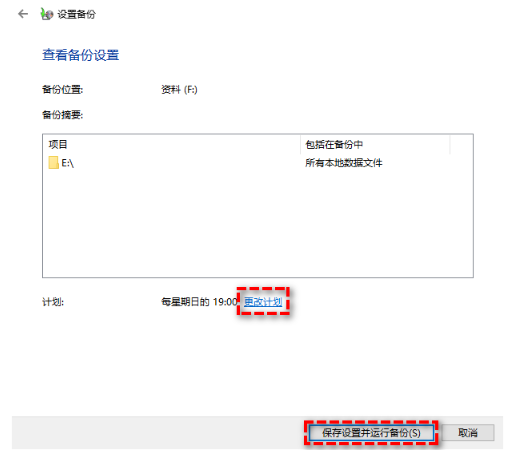Screen dimensions: 511x452
Task: Select the E:\ folder icon
Action: click(53, 163)
